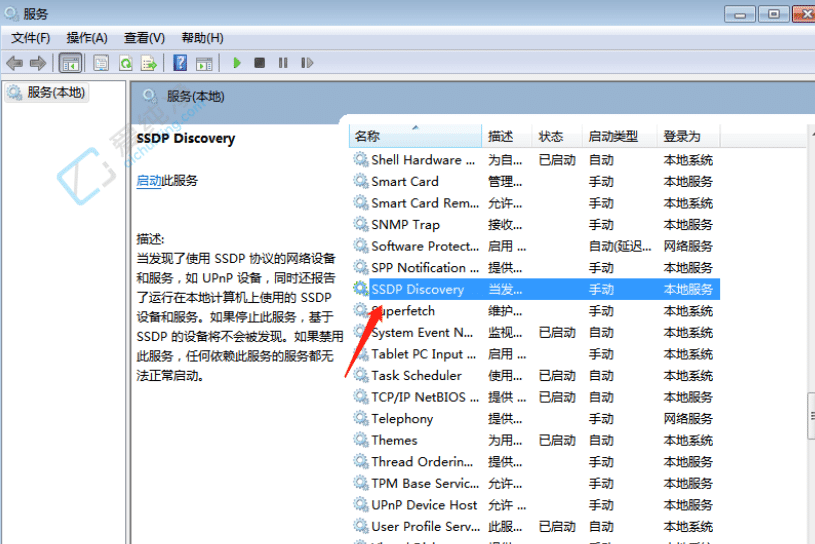
Task: Click 网络服务 in the Telephony row
Action: (x=688, y=419)
